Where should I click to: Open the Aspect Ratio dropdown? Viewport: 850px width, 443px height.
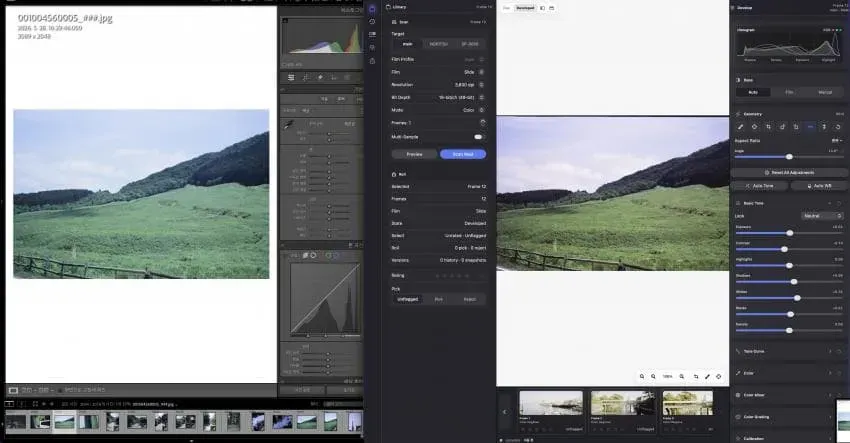(838, 140)
